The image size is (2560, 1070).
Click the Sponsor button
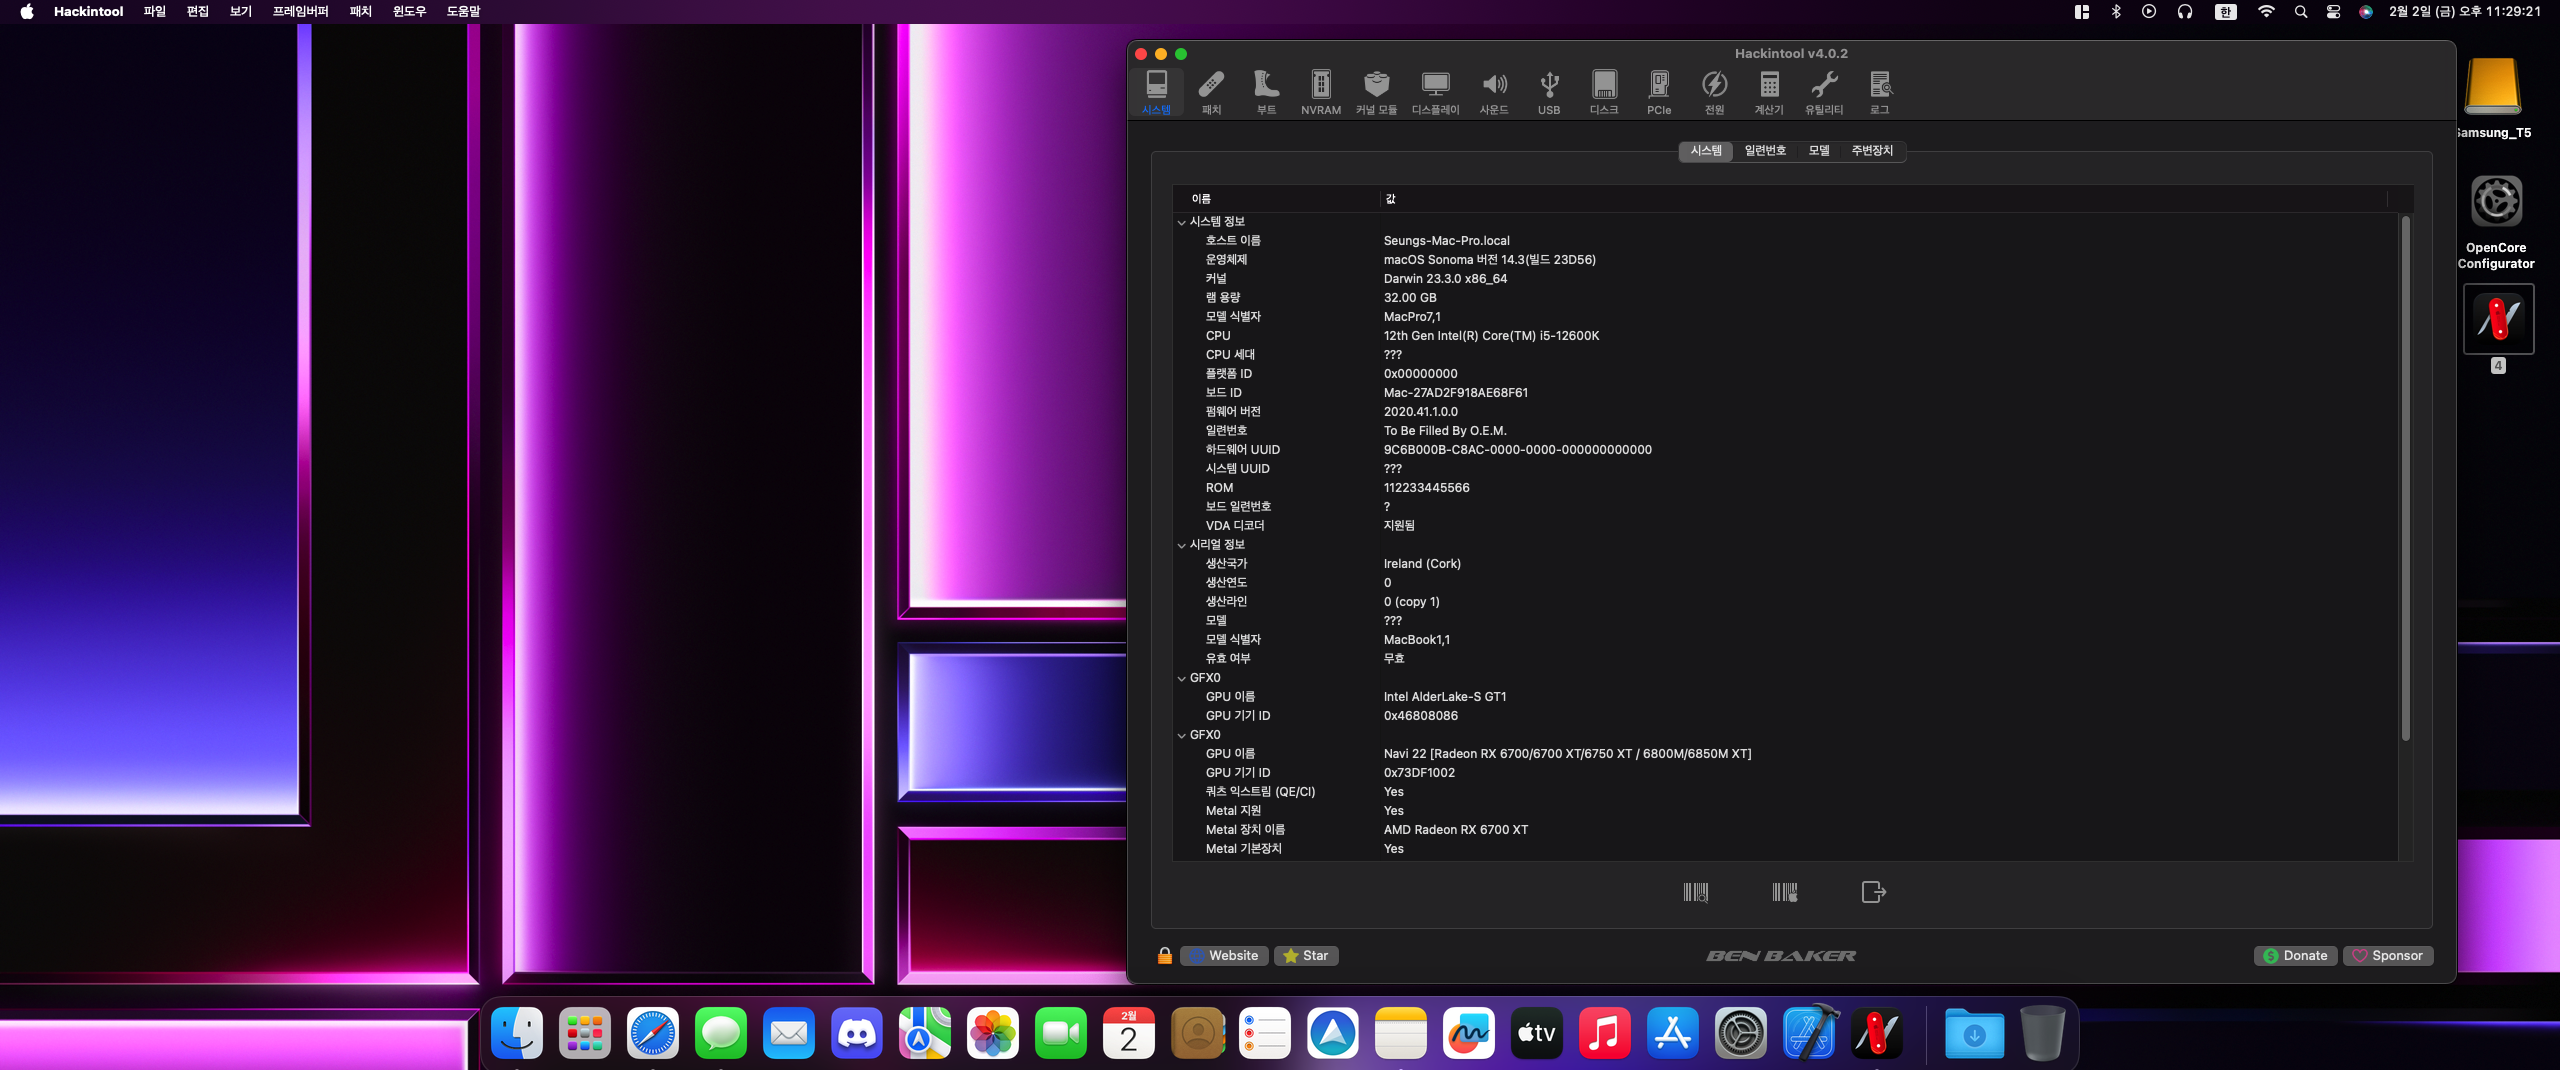(x=2387, y=955)
